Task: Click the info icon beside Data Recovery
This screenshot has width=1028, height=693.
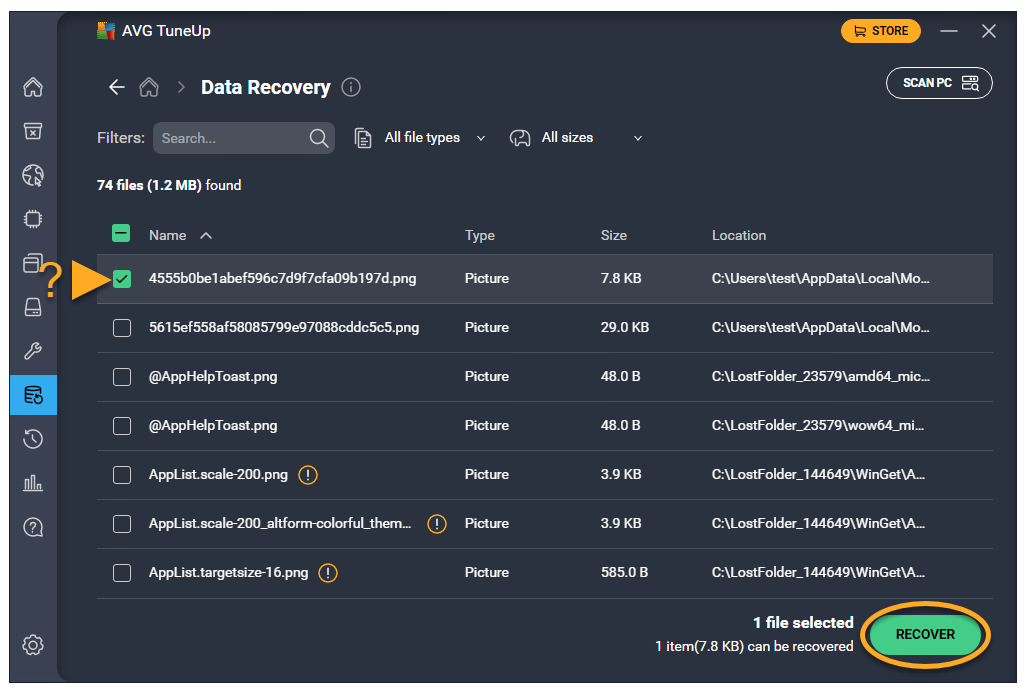Action: point(351,87)
